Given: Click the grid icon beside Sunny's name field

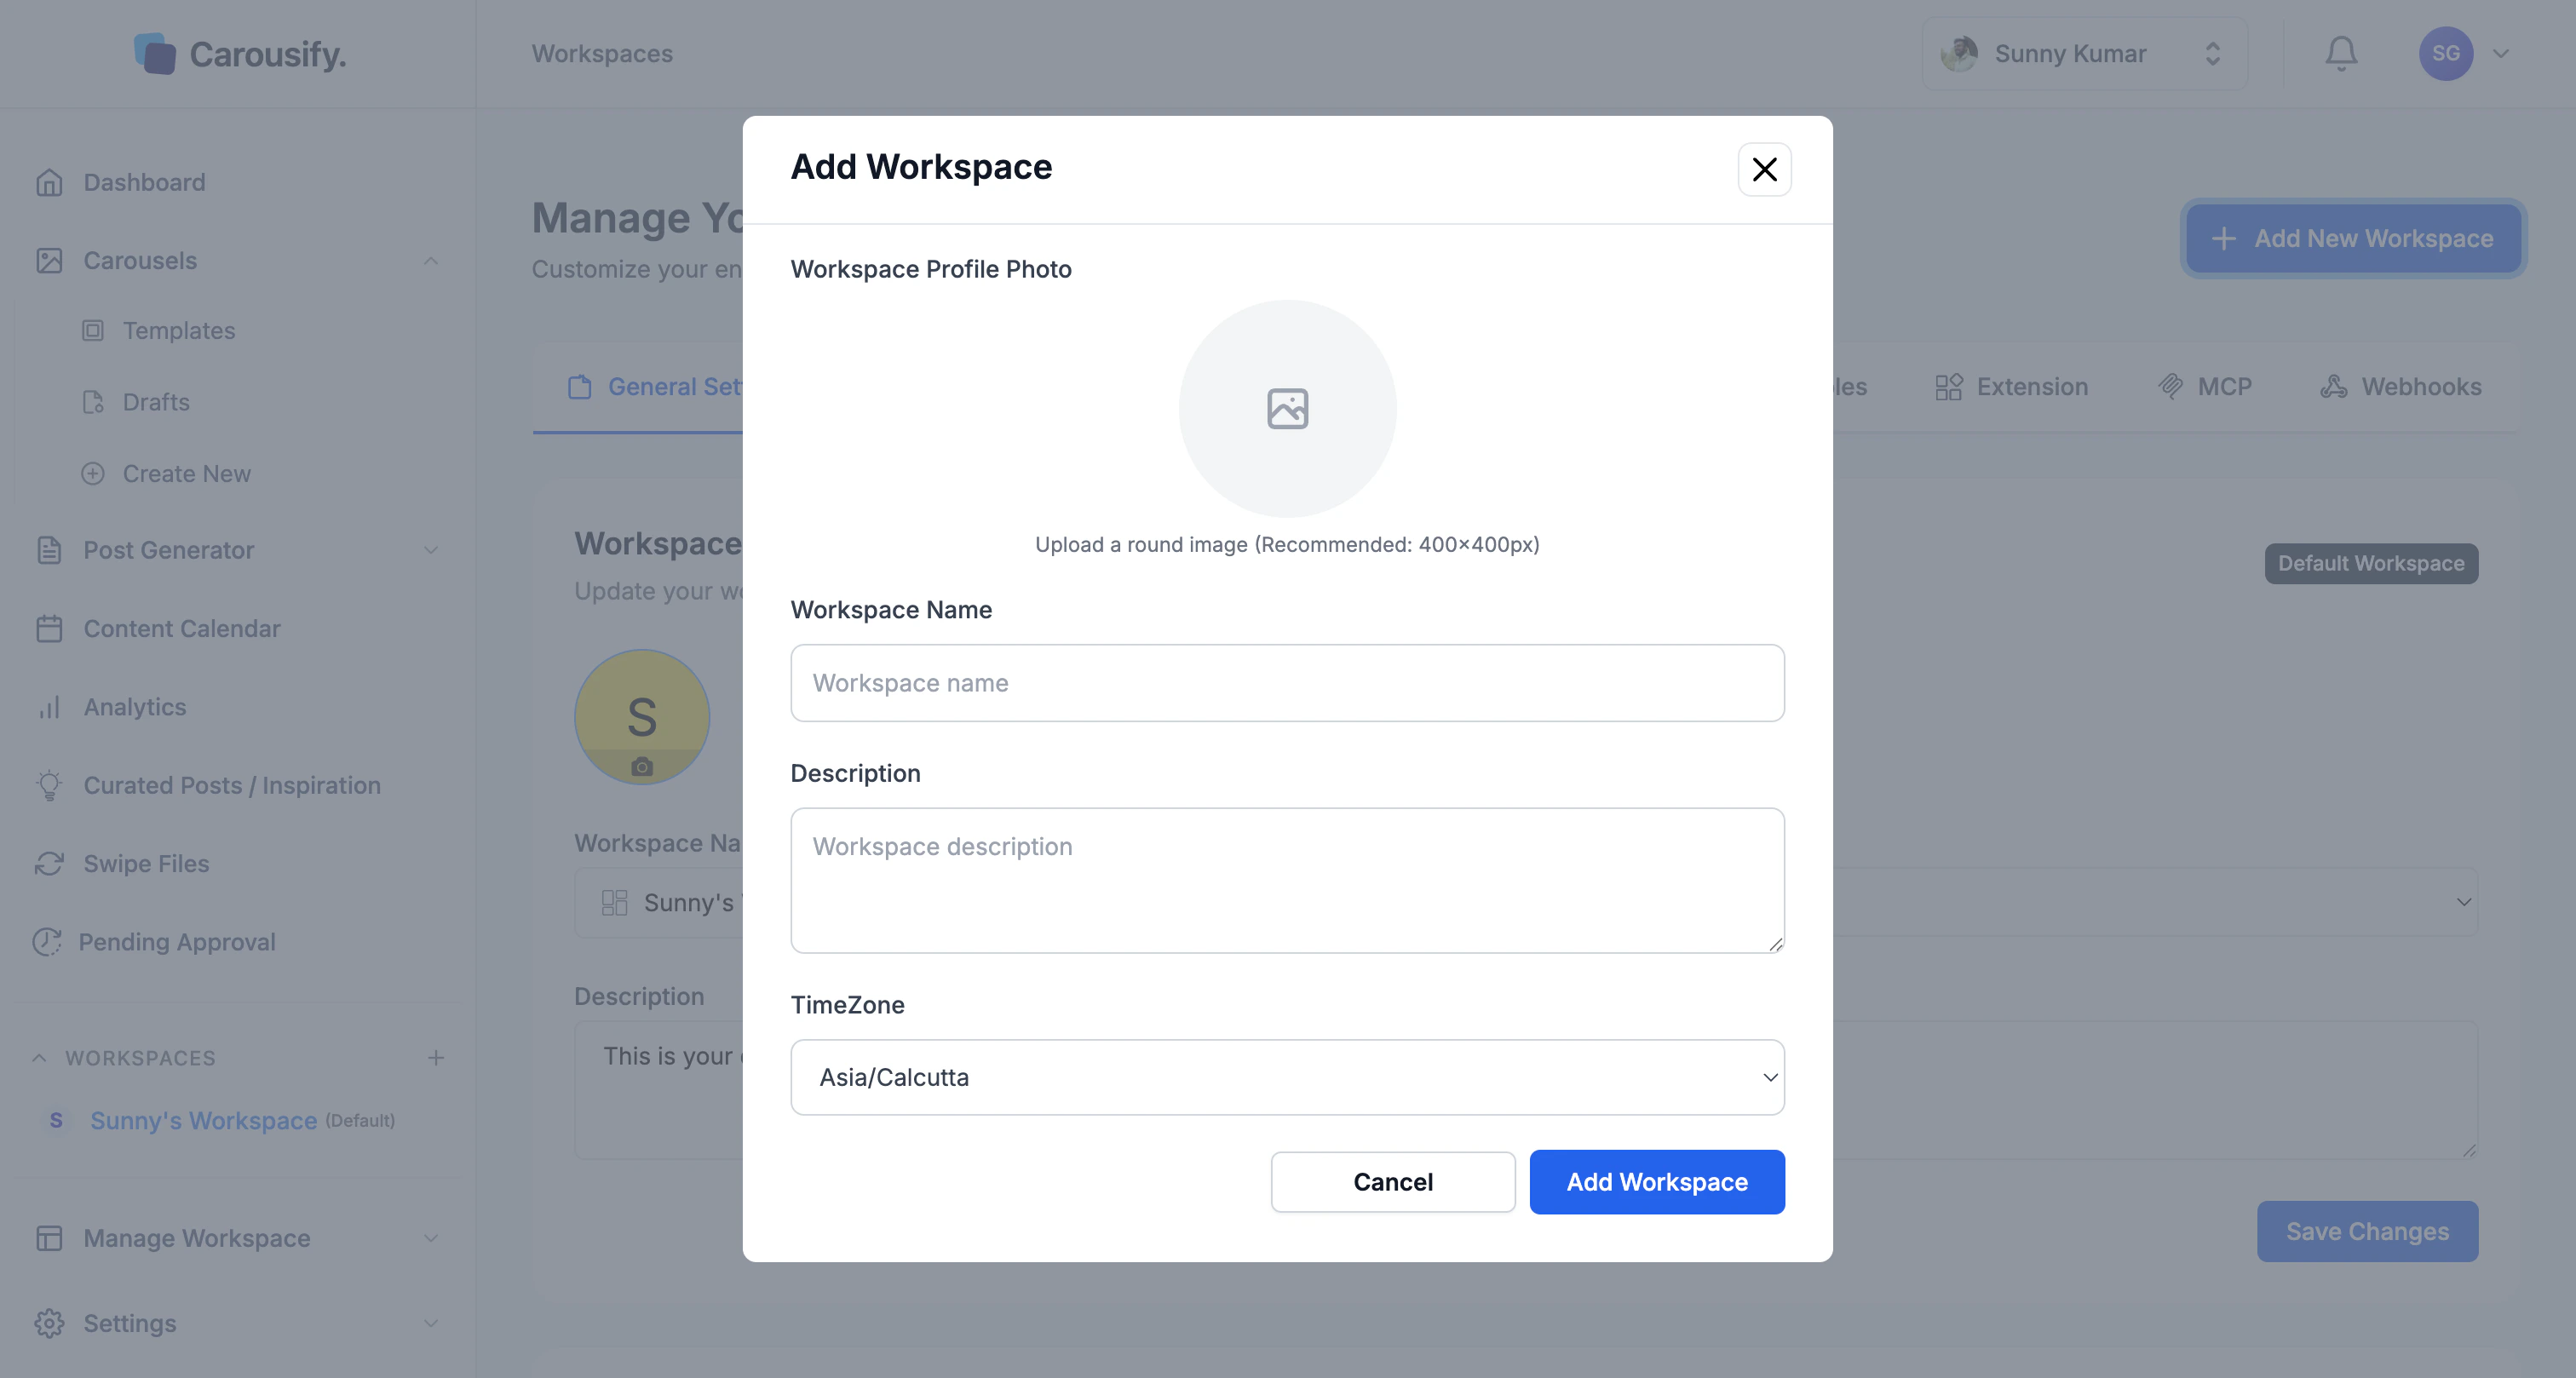Looking at the screenshot, I should (614, 902).
